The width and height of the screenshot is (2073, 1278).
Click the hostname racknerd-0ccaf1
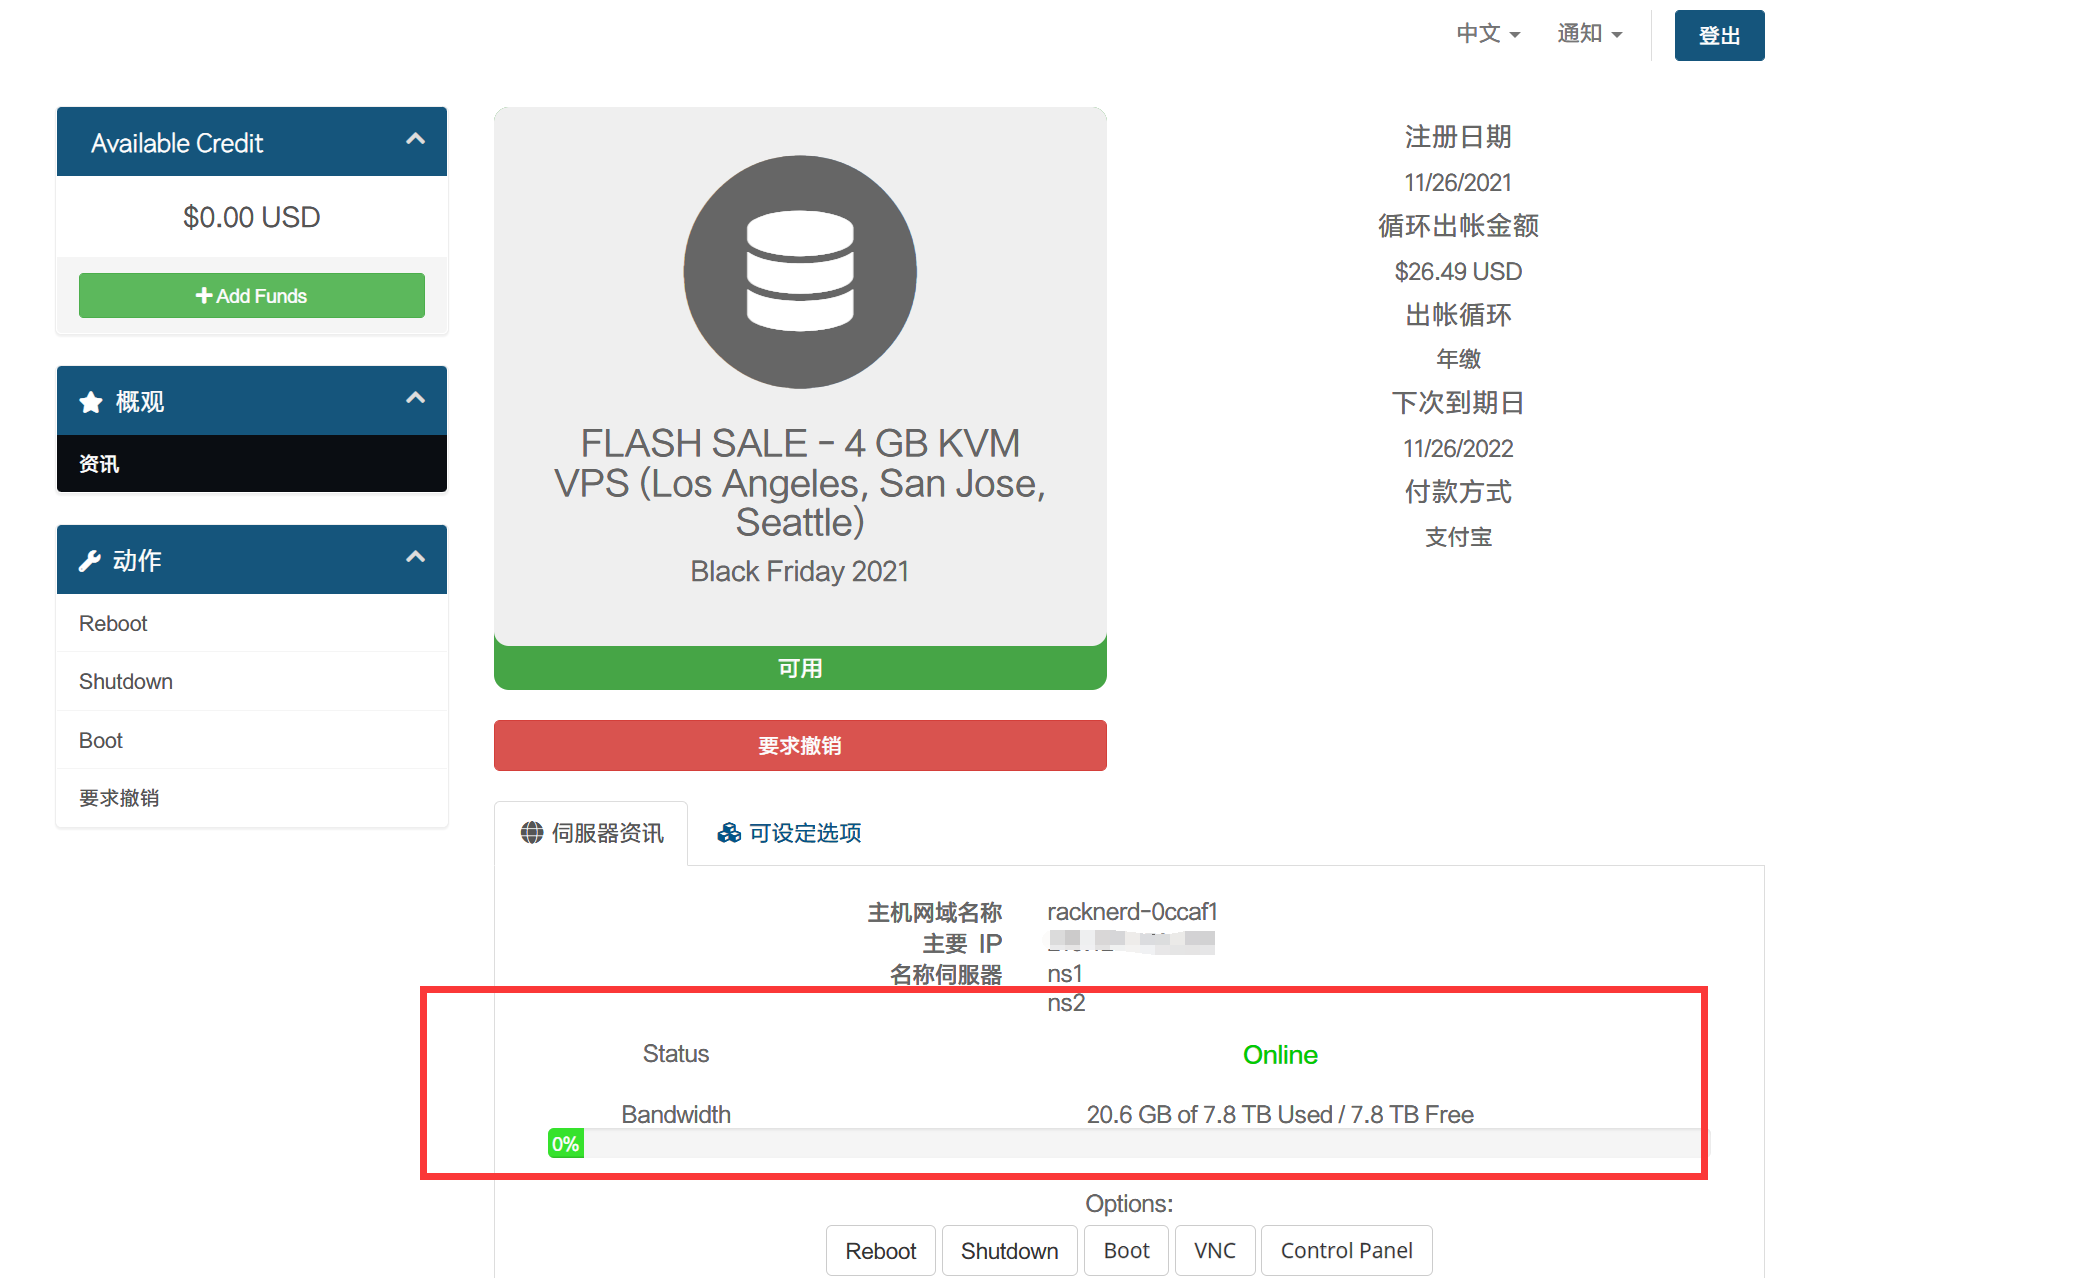[1132, 912]
